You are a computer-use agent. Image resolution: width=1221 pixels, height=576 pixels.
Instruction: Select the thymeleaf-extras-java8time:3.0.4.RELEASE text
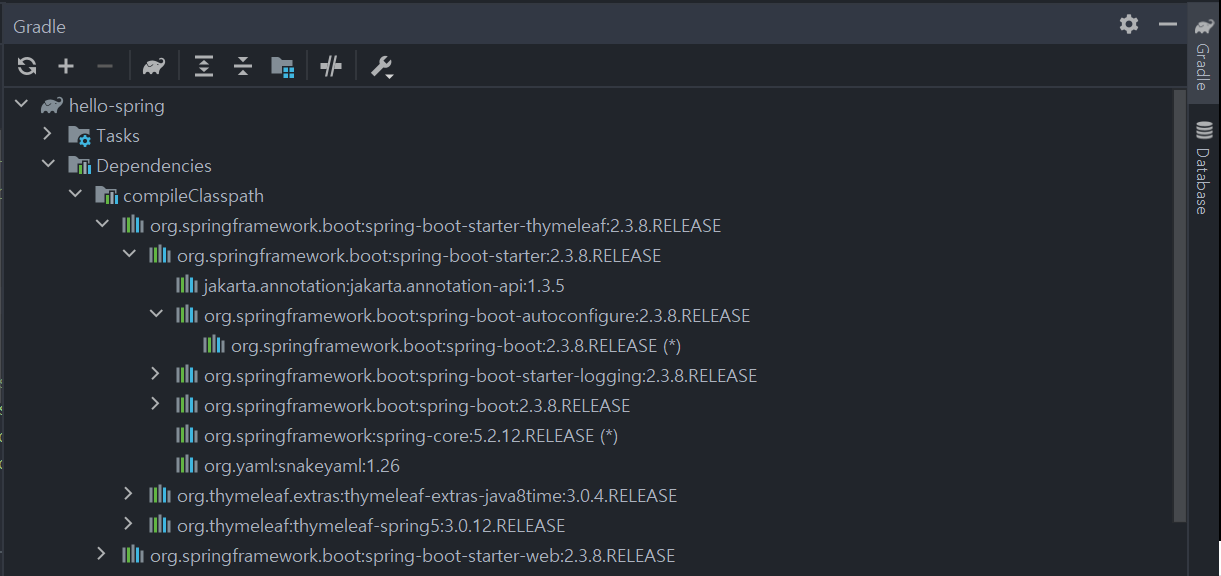click(x=427, y=495)
